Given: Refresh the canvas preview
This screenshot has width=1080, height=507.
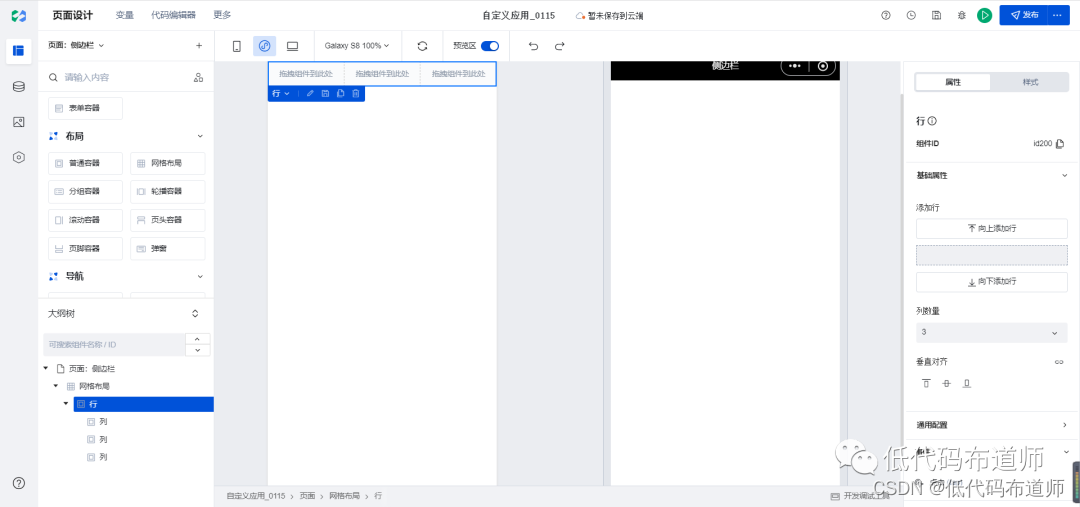Looking at the screenshot, I should coord(422,46).
